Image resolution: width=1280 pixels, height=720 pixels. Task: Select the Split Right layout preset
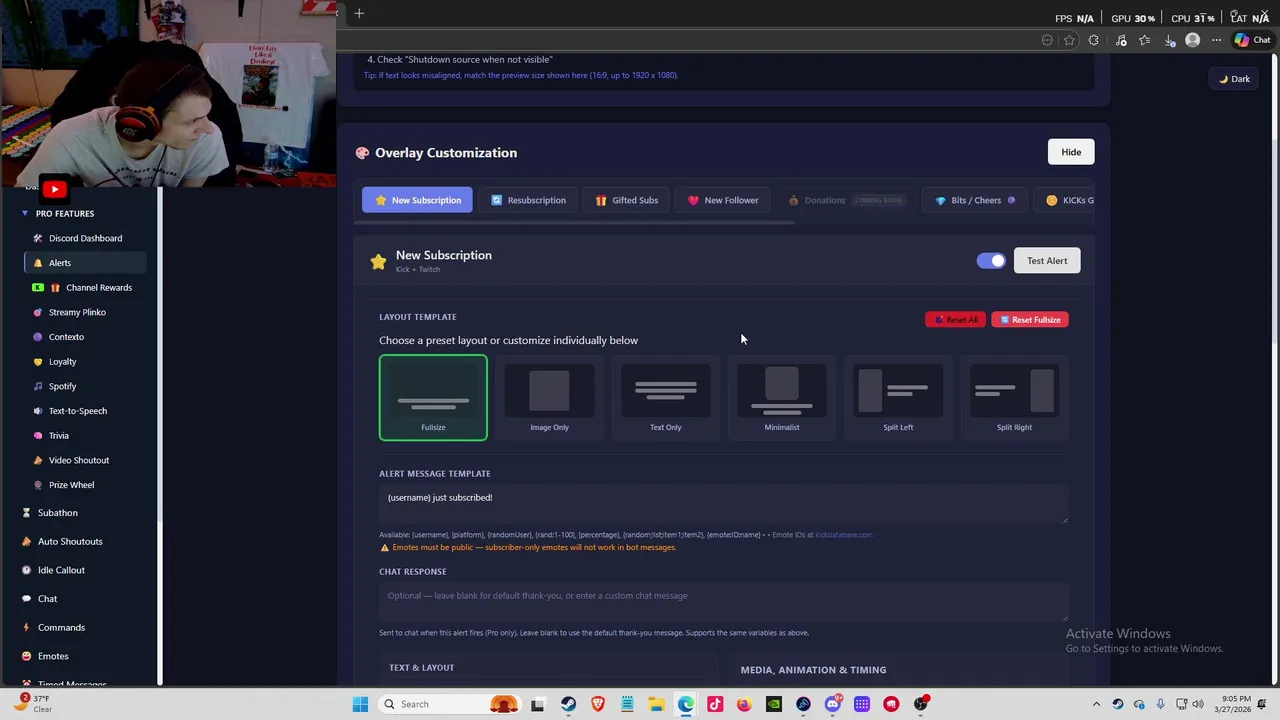[x=1014, y=398]
